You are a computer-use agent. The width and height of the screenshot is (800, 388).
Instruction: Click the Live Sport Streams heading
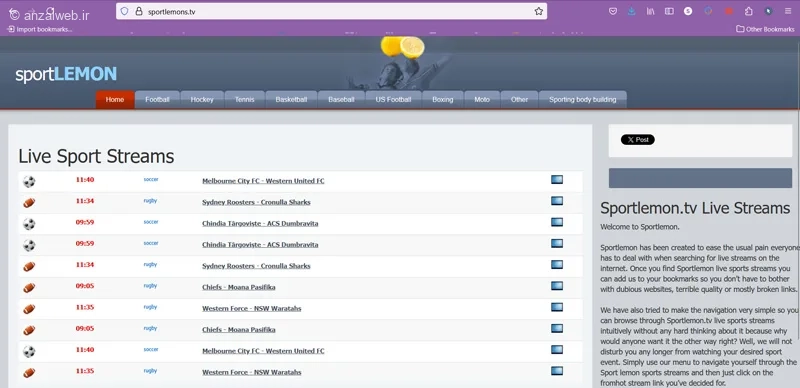click(96, 156)
